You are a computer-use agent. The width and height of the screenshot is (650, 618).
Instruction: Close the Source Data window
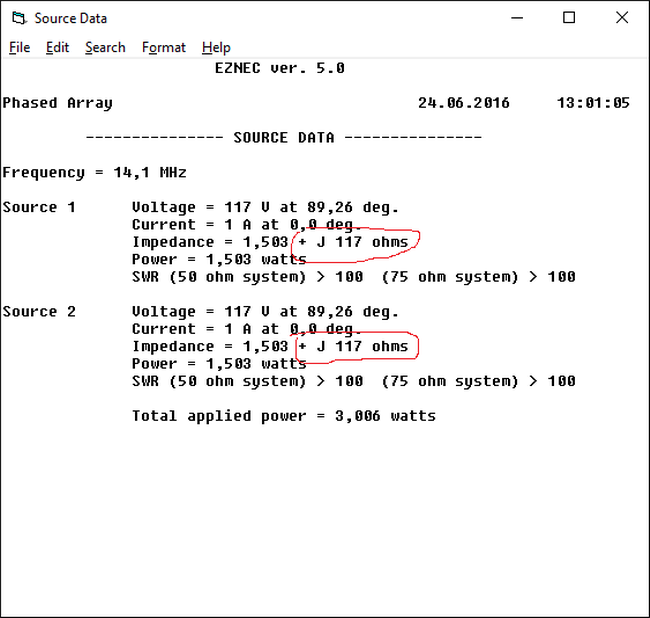coord(621,18)
